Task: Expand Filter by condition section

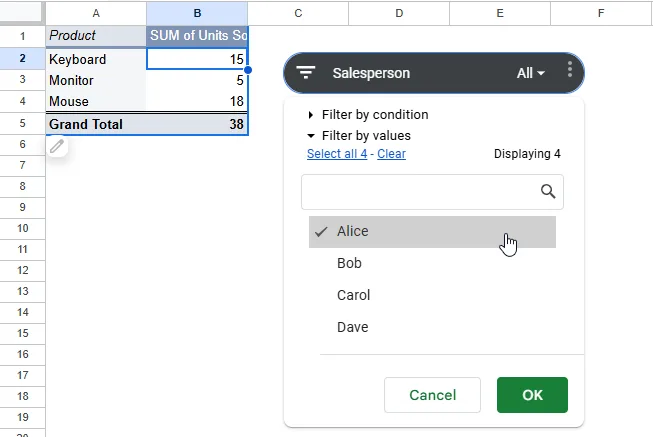Action: coord(368,115)
